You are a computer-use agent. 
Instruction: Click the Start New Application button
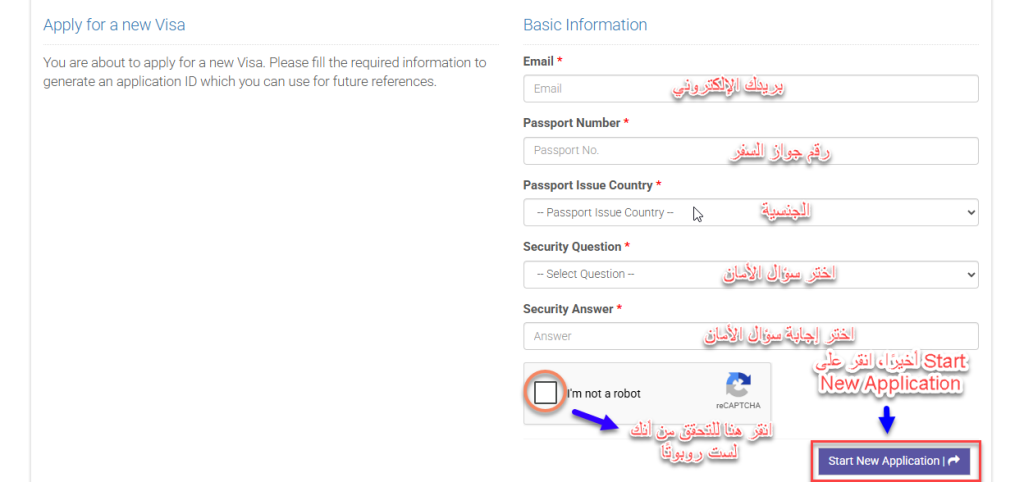click(894, 461)
